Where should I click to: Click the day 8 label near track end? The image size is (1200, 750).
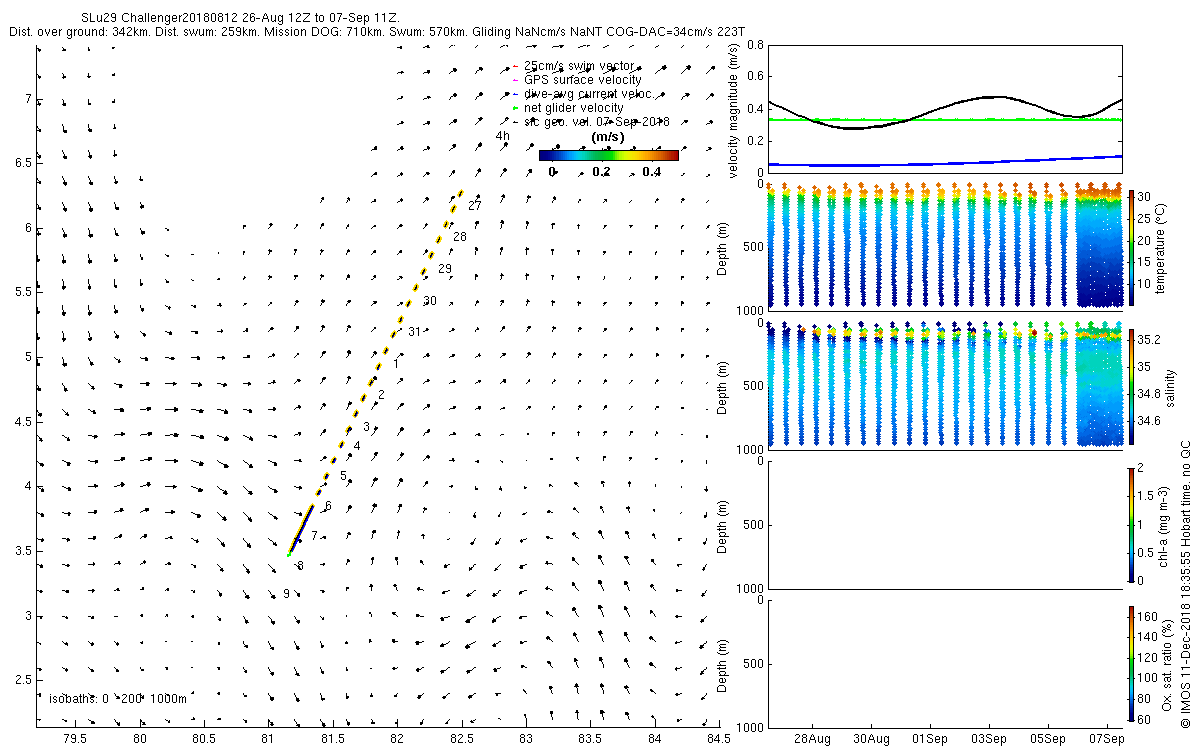click(299, 566)
